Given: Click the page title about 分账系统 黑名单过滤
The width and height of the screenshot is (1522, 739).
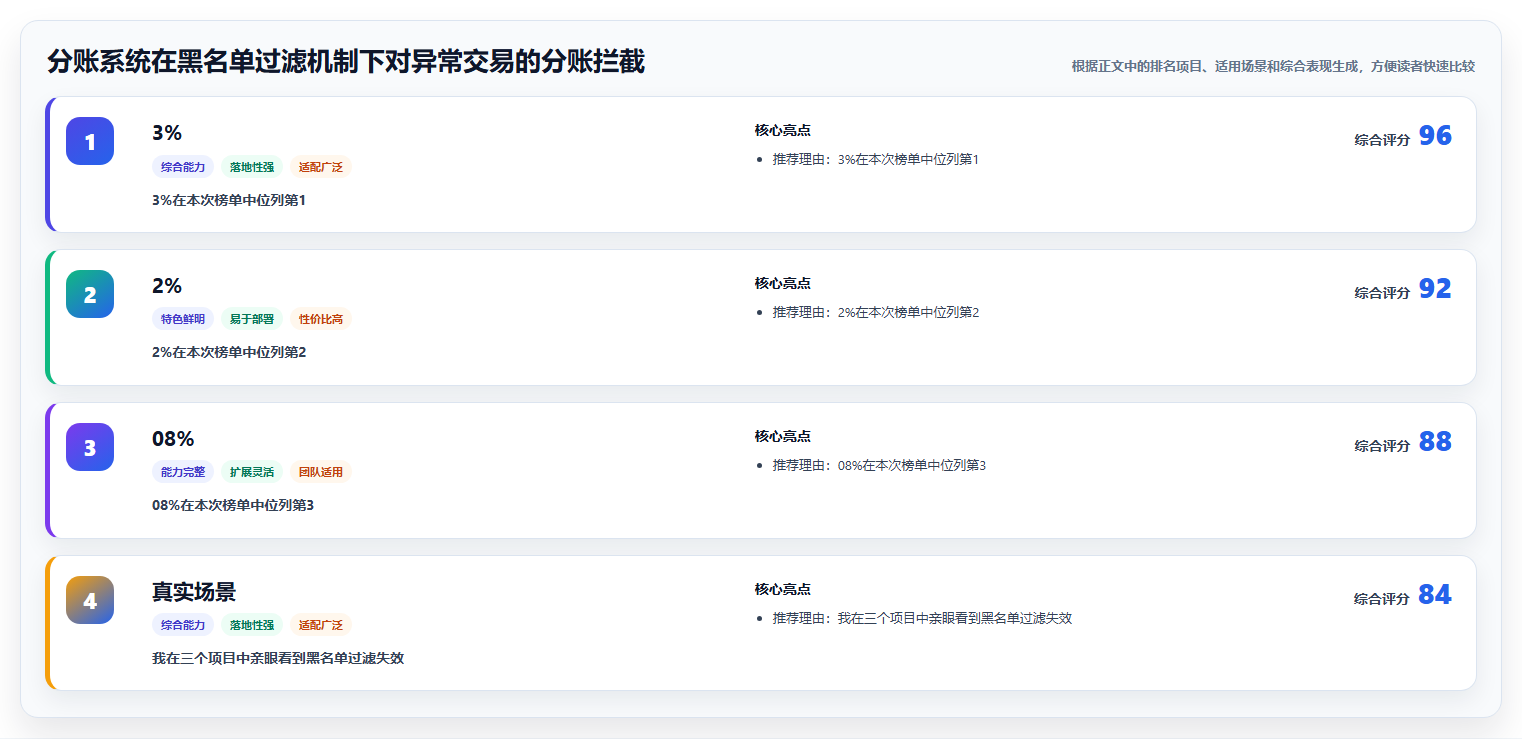Looking at the screenshot, I should [x=346, y=62].
